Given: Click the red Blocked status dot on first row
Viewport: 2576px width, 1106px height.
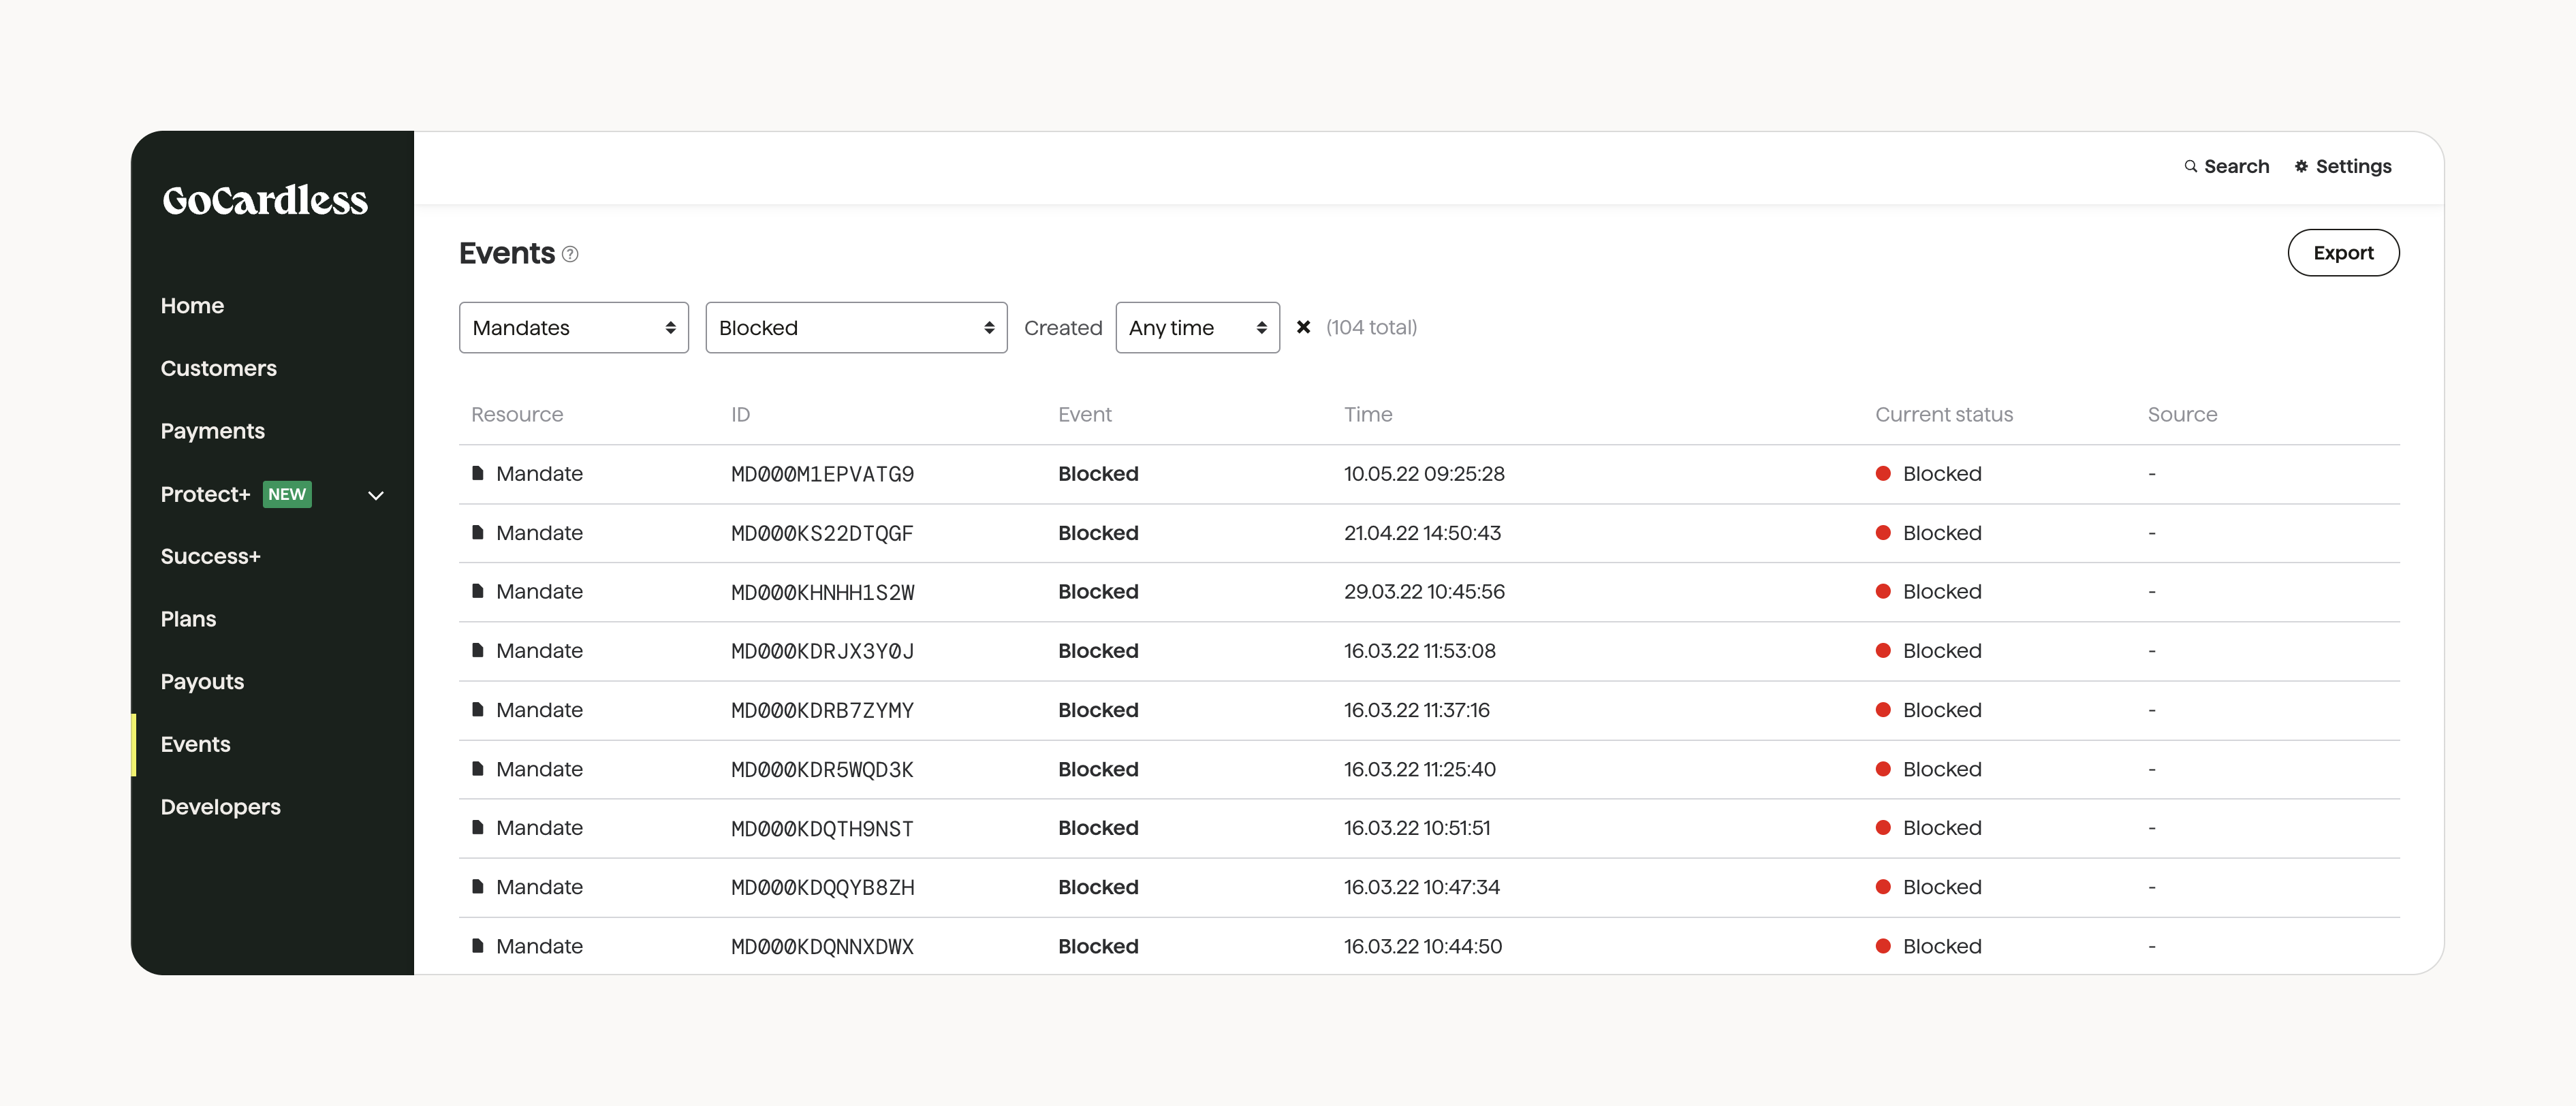Looking at the screenshot, I should pyautogui.click(x=1884, y=473).
